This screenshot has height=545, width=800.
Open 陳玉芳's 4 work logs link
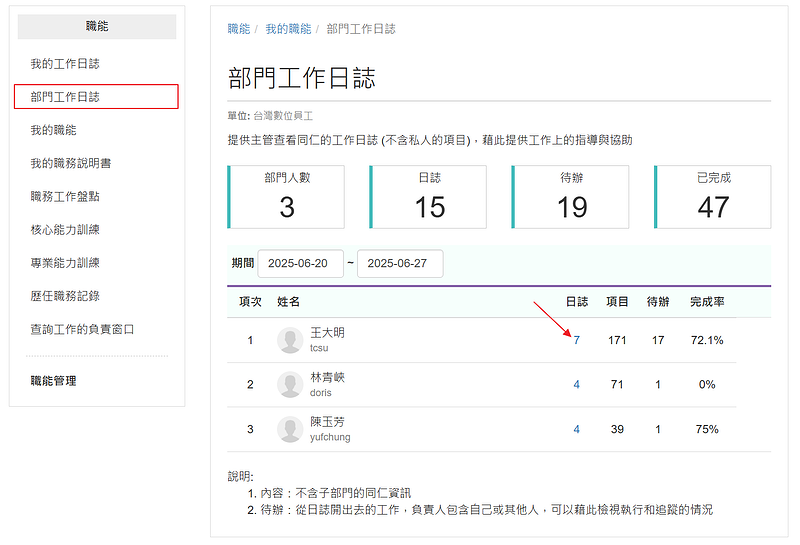click(x=576, y=429)
